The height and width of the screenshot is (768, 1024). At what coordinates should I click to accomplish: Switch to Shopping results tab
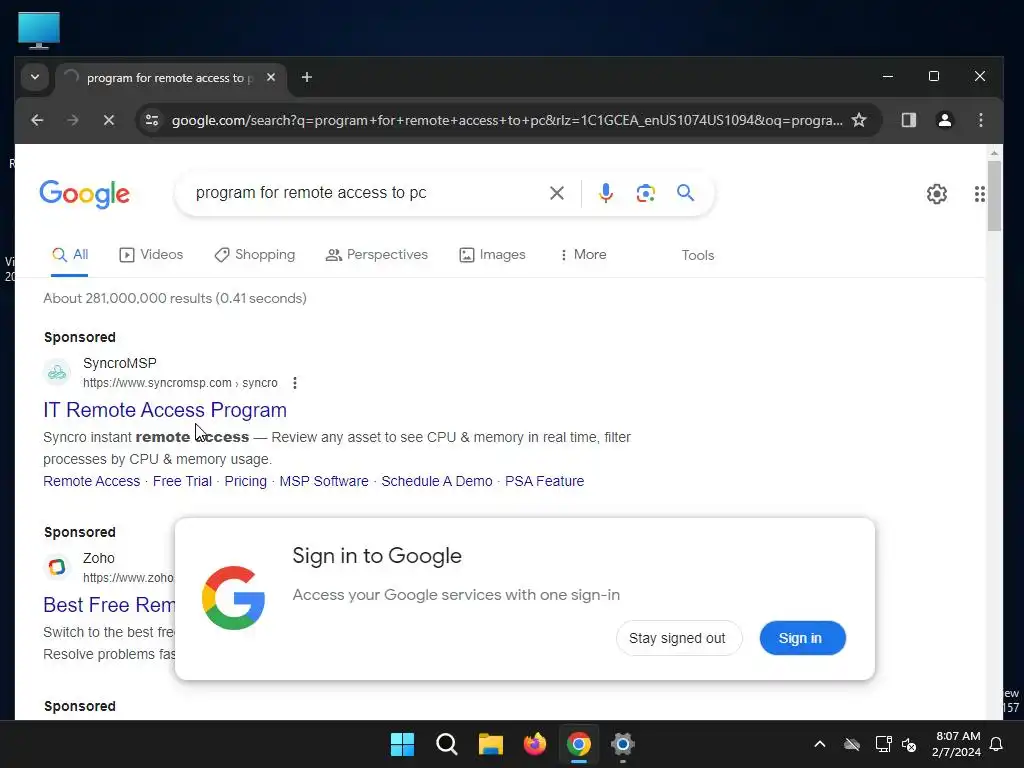coord(255,255)
